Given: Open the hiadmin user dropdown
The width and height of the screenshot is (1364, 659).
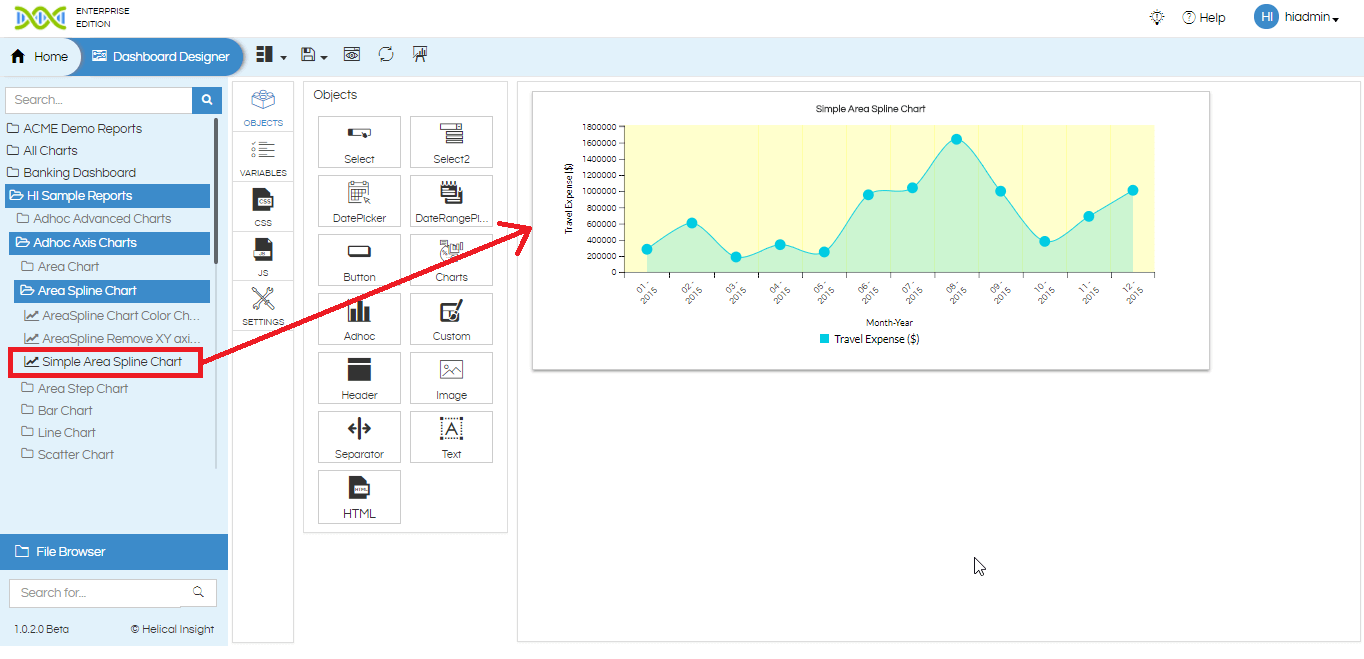Looking at the screenshot, I should (1312, 18).
